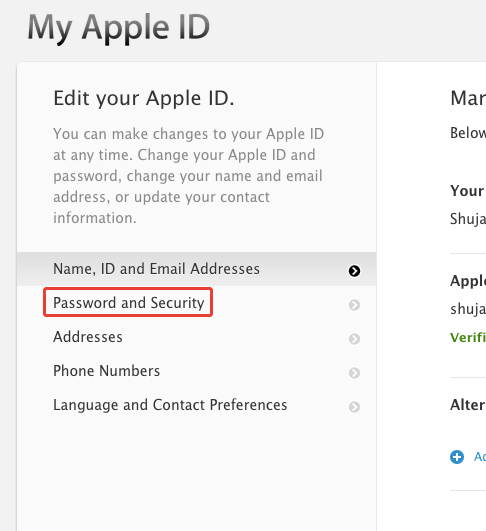Click the Edit your Apple ID heading

point(144,99)
